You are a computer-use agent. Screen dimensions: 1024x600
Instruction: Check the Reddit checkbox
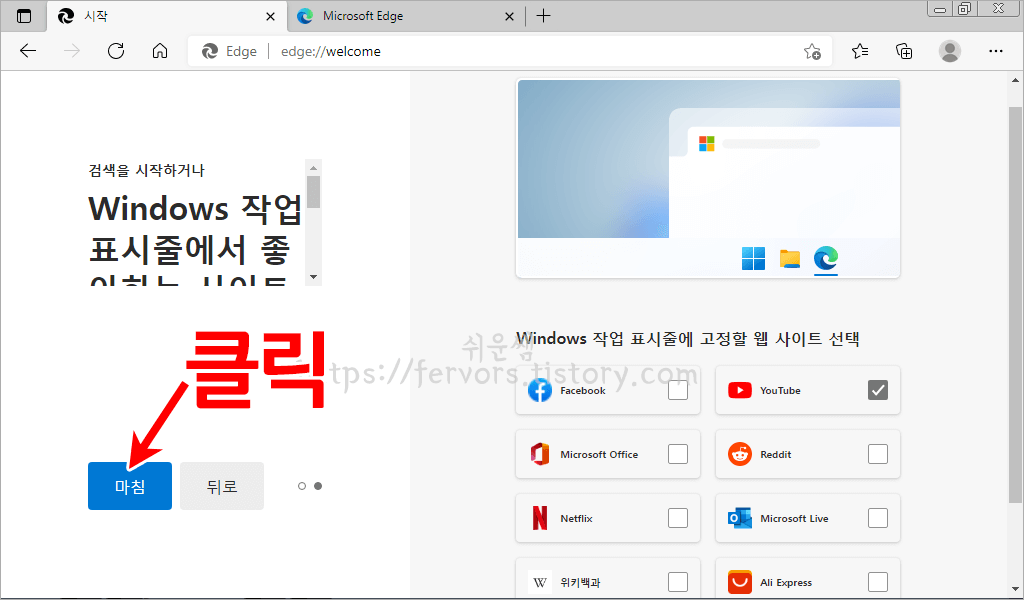(x=878, y=454)
